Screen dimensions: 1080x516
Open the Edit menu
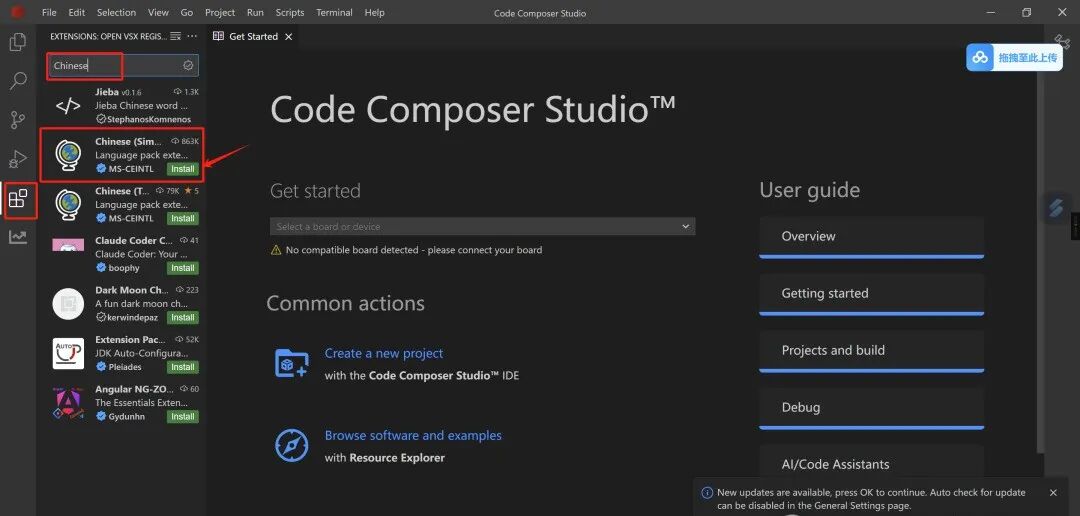[77, 12]
